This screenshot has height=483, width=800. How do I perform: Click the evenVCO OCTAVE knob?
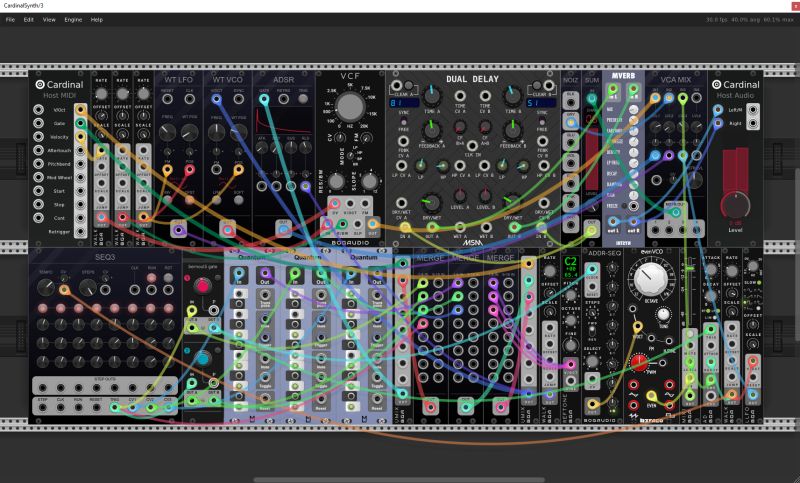[x=650, y=278]
